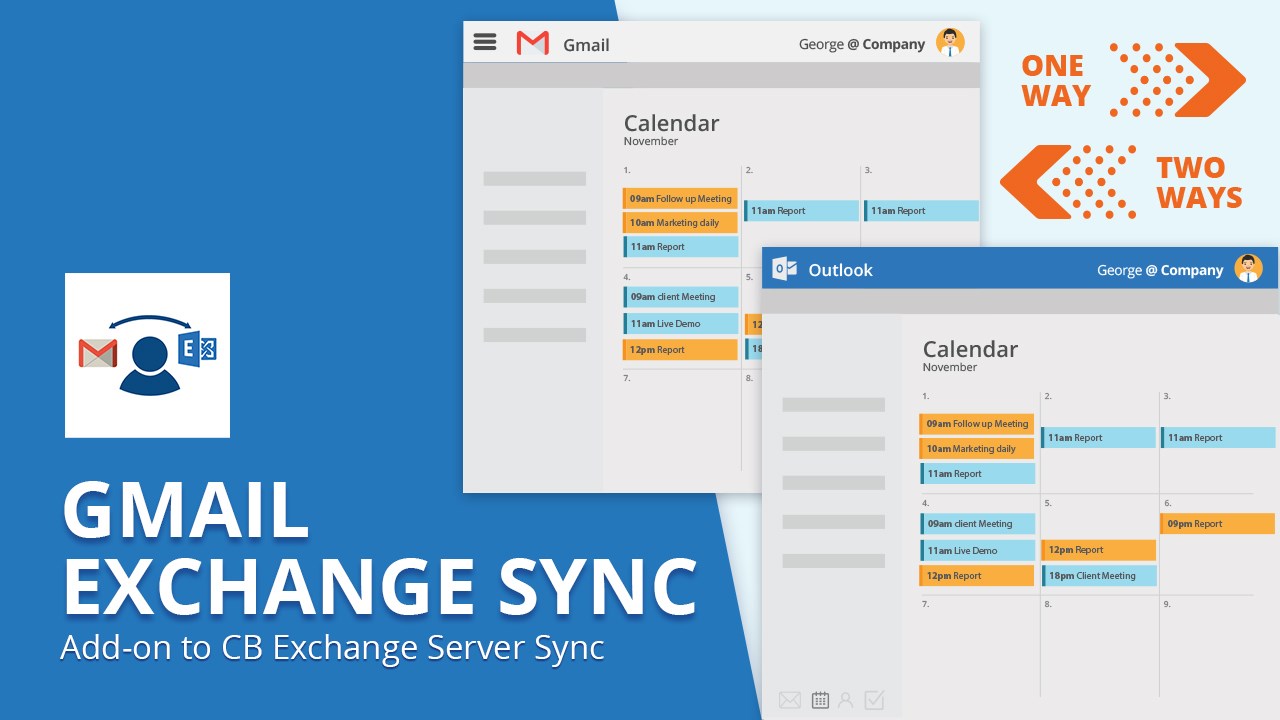Open 11am Report on day 3 in Outlook
The height and width of the screenshot is (720, 1280).
(x=1218, y=438)
